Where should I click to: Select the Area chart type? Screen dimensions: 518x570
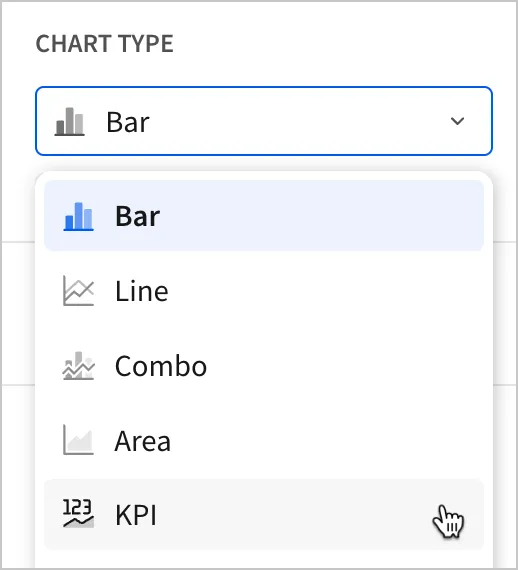[264, 440]
